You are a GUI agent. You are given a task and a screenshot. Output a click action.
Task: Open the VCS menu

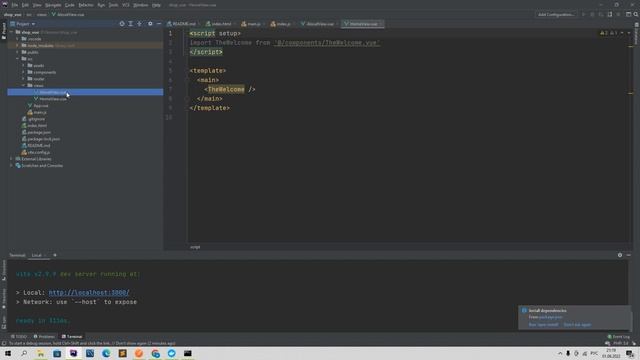click(126, 5)
